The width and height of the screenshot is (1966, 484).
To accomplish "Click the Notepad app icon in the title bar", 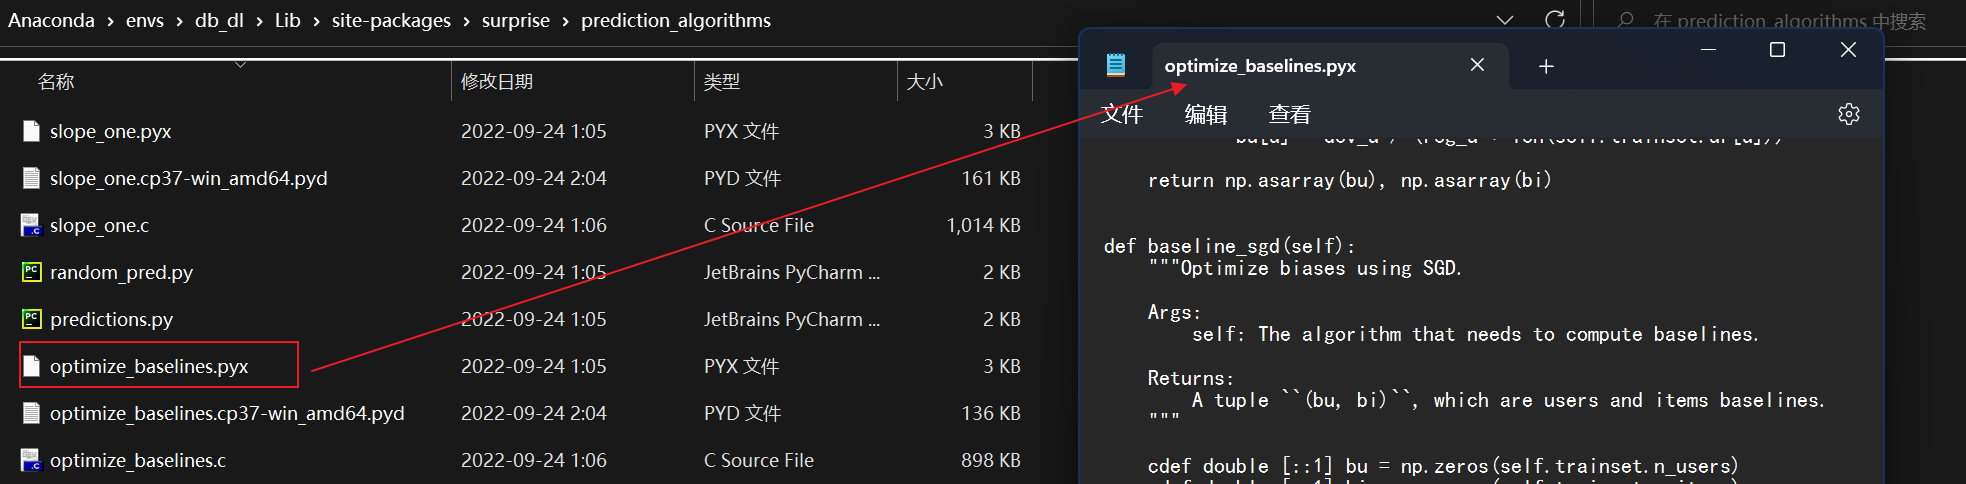I will click(1116, 65).
